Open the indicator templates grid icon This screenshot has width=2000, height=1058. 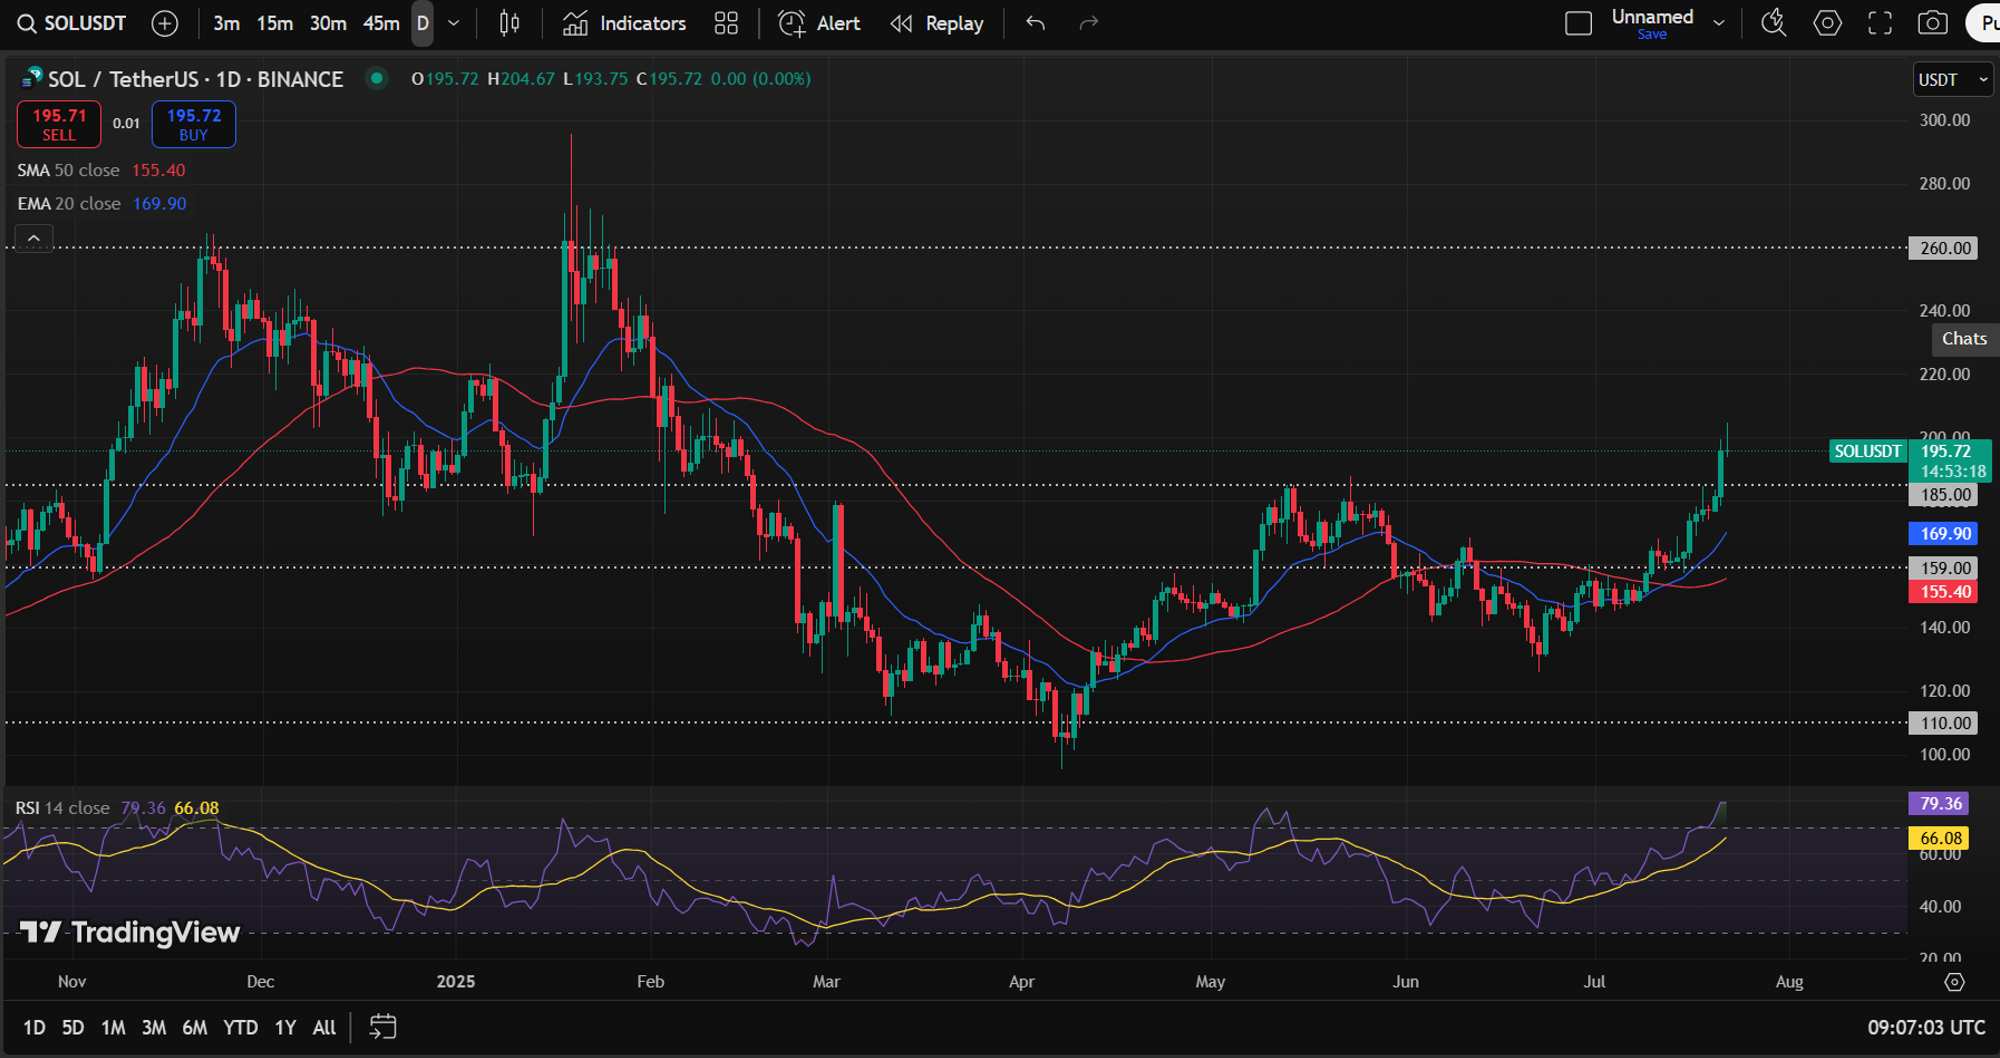coord(726,23)
